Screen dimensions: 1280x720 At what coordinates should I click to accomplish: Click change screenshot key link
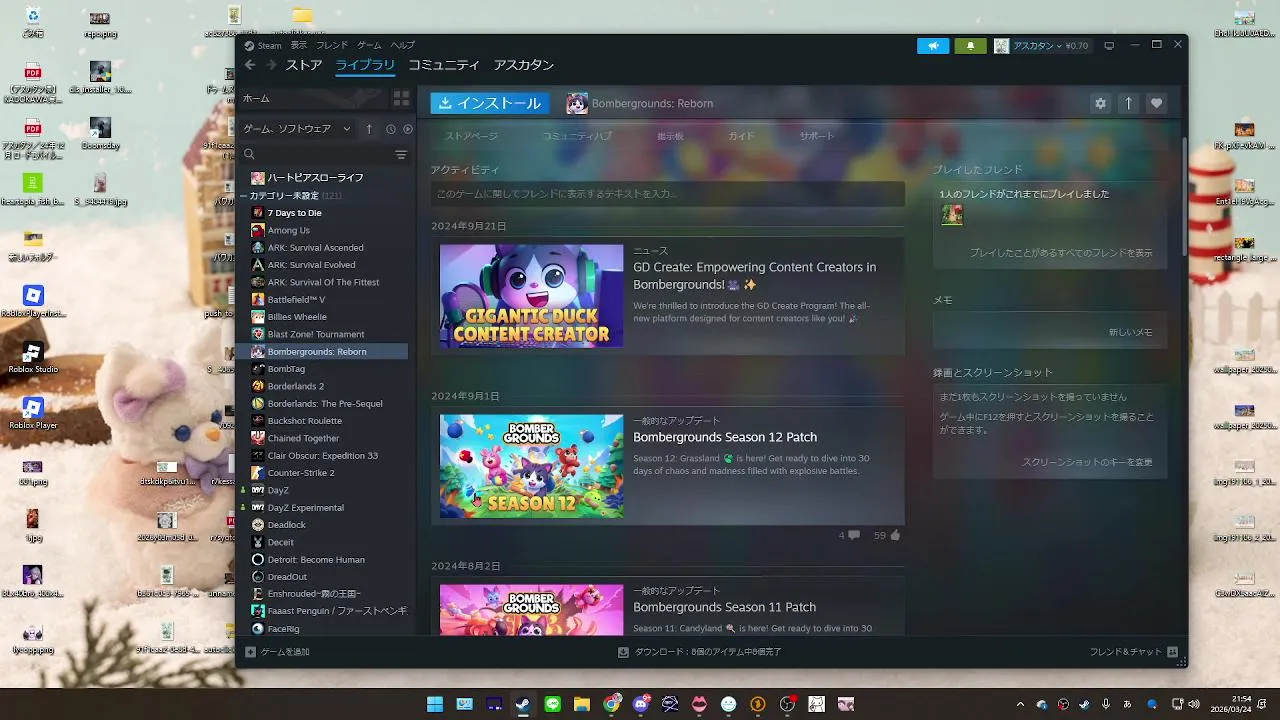1087,462
